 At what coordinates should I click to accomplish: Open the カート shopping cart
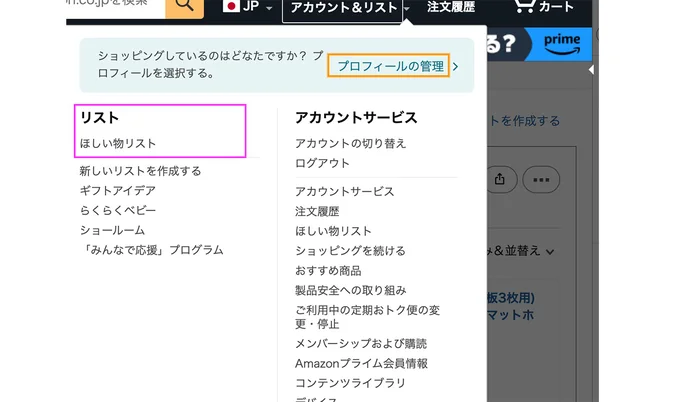point(544,7)
